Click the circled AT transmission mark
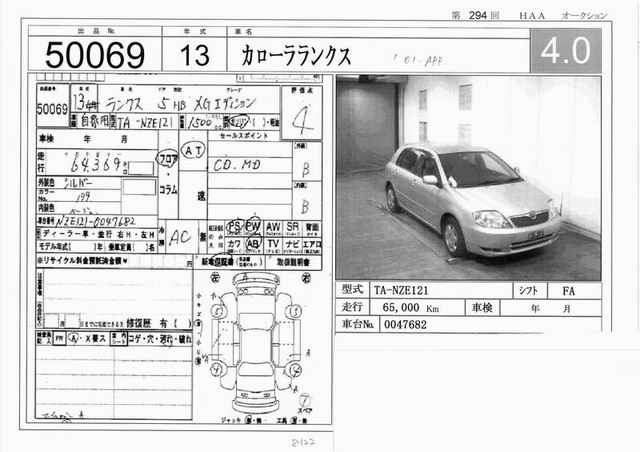 pos(193,151)
